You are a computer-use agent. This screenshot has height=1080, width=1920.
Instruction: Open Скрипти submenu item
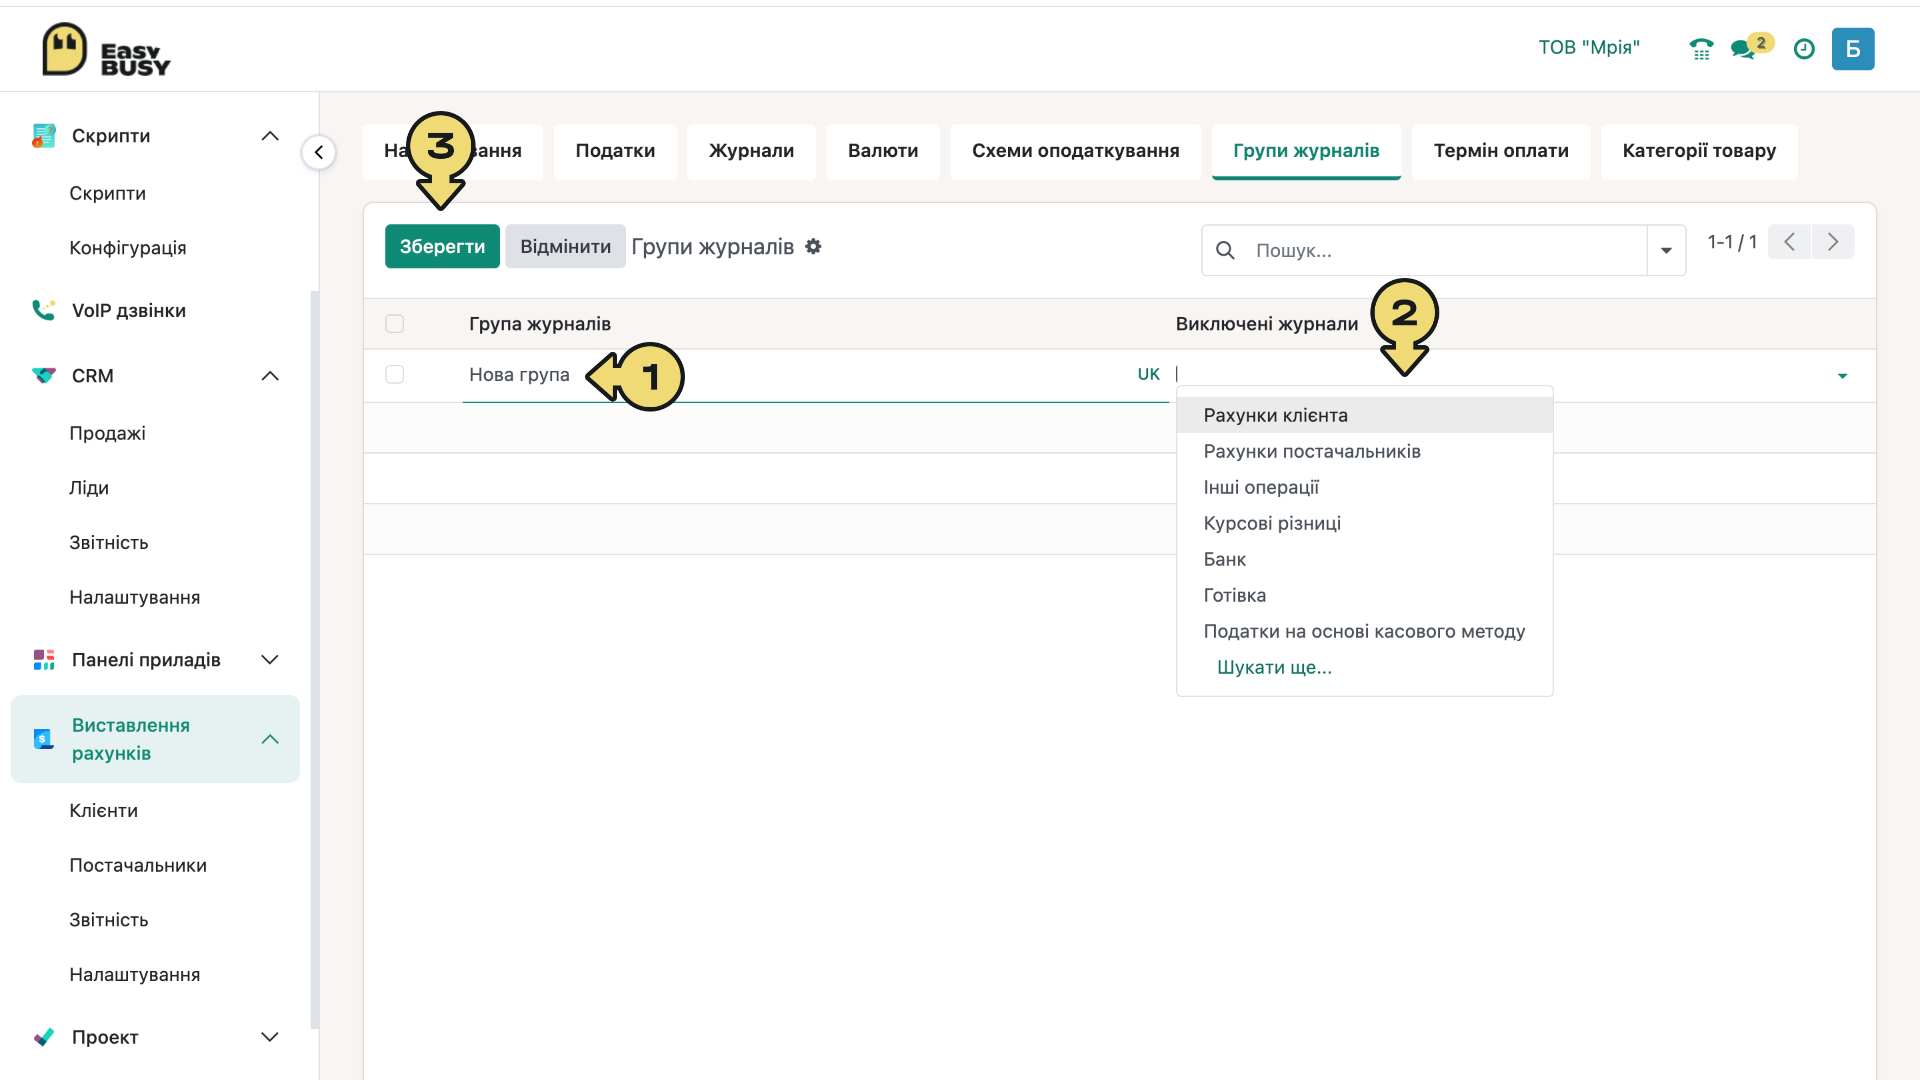pyautogui.click(x=107, y=193)
